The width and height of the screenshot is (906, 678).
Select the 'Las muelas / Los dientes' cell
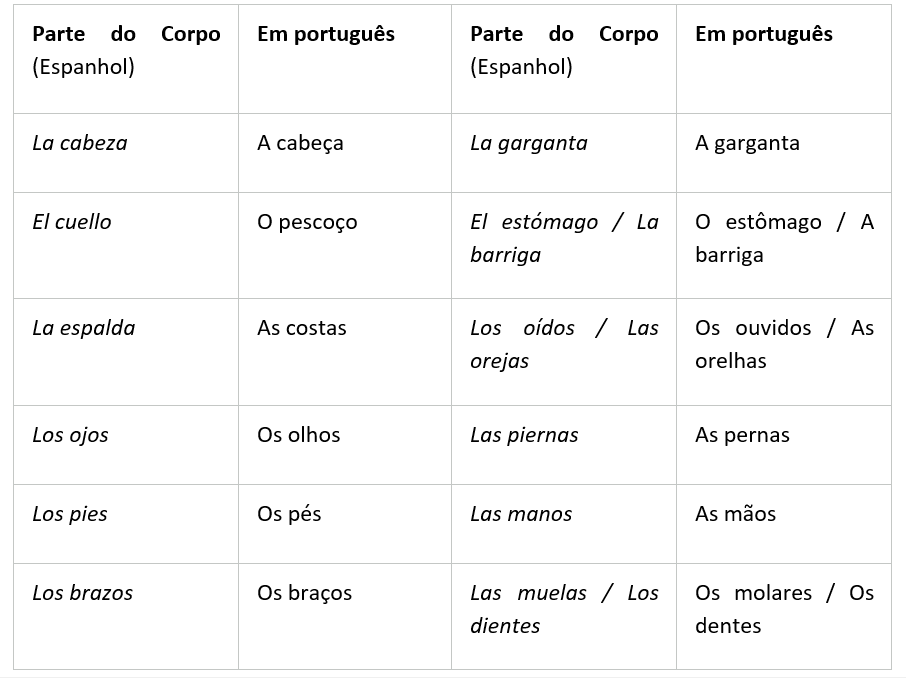pos(564,617)
